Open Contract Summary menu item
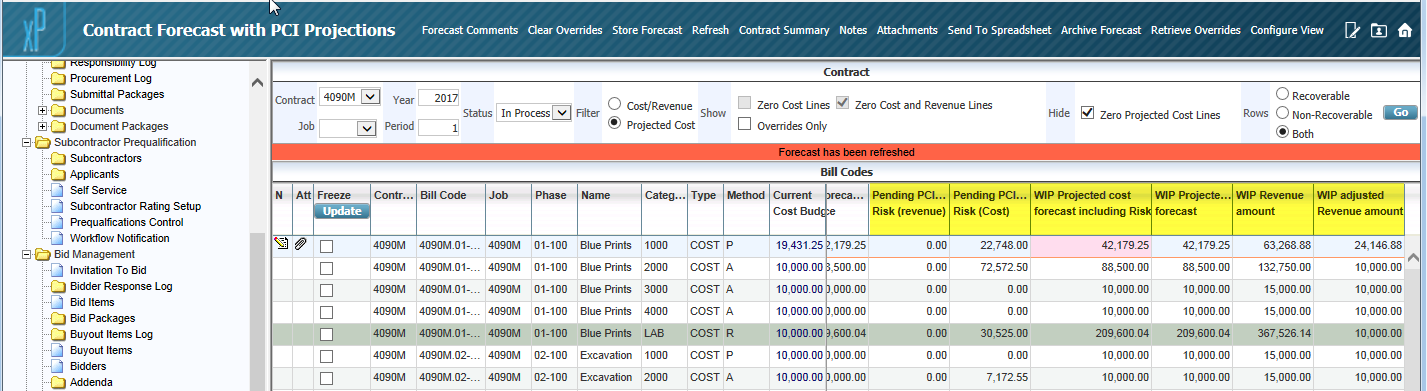The width and height of the screenshot is (1427, 391). (784, 30)
